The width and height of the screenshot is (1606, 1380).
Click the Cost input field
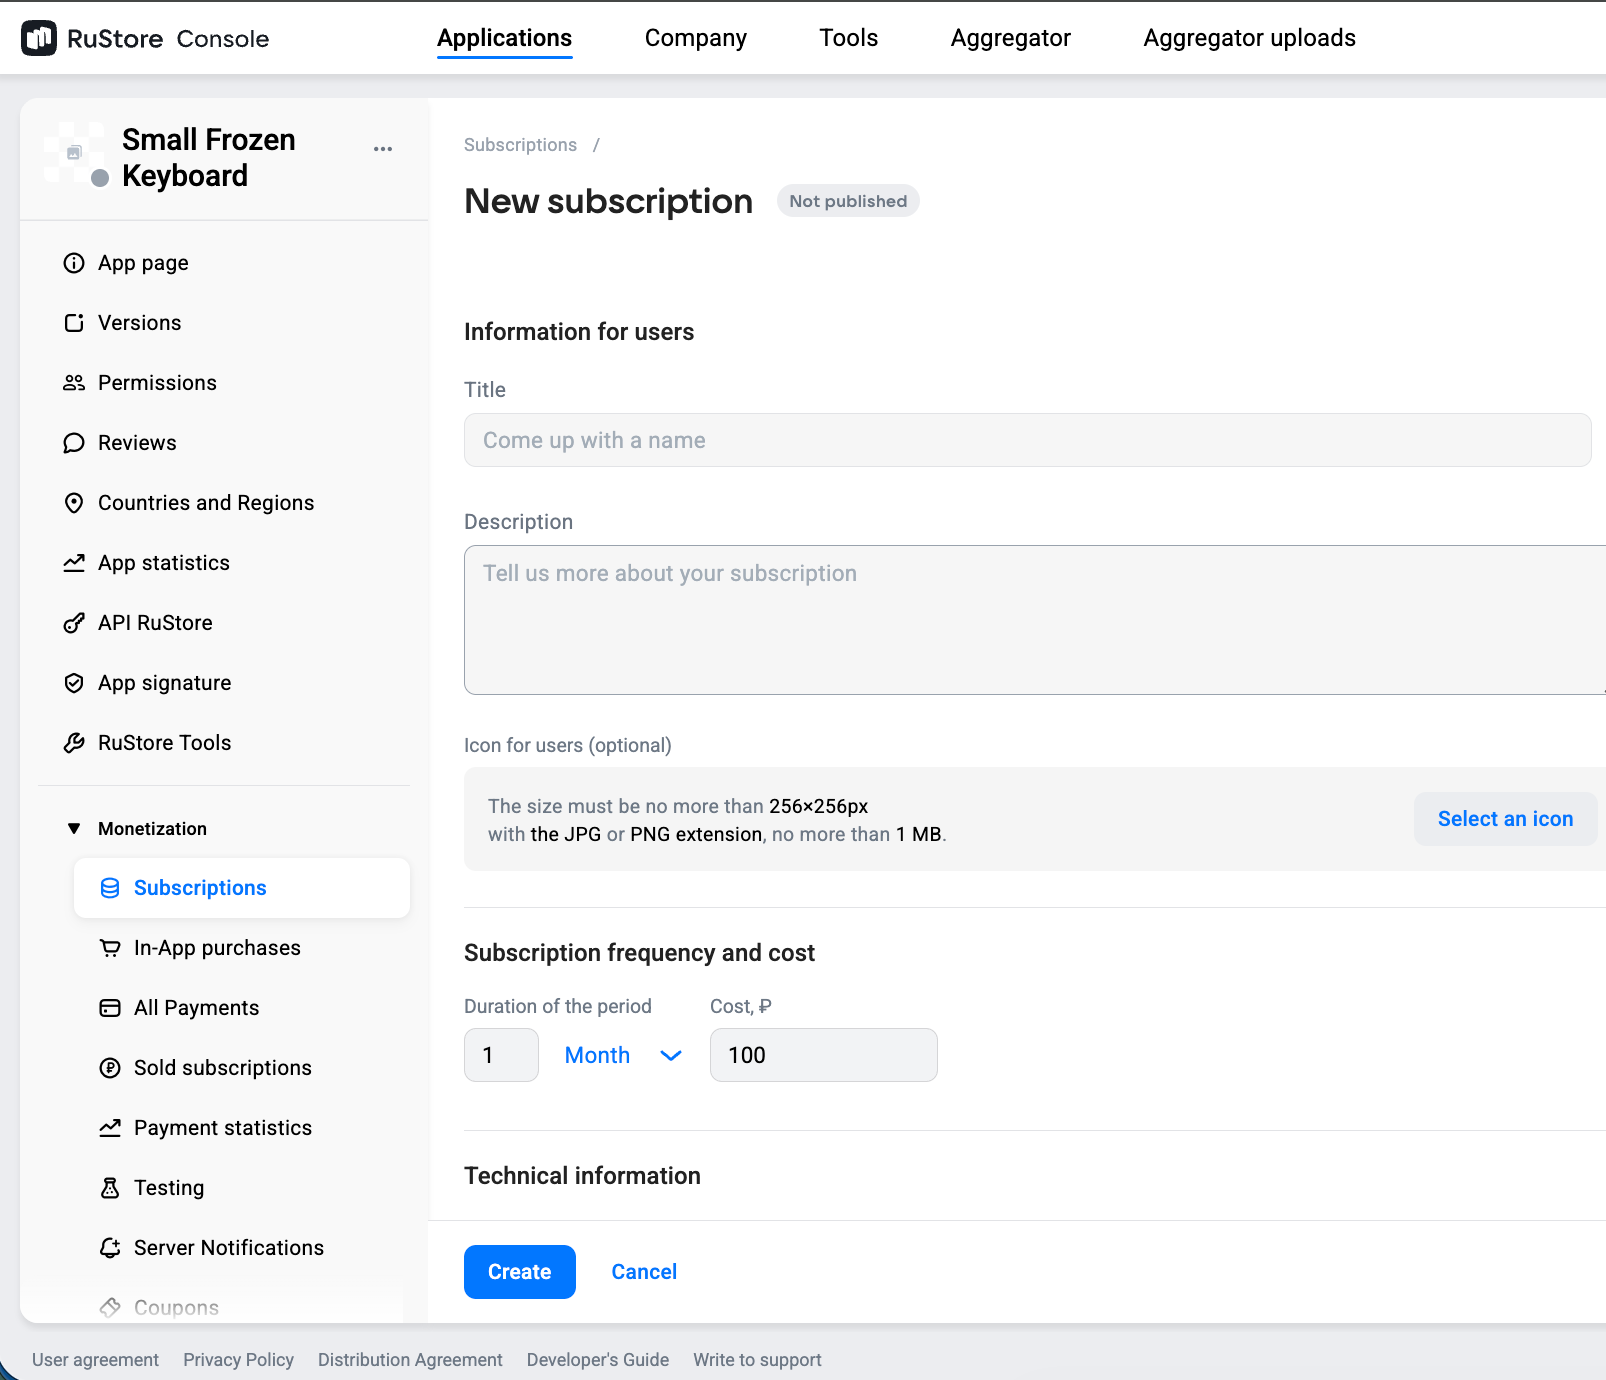(823, 1055)
